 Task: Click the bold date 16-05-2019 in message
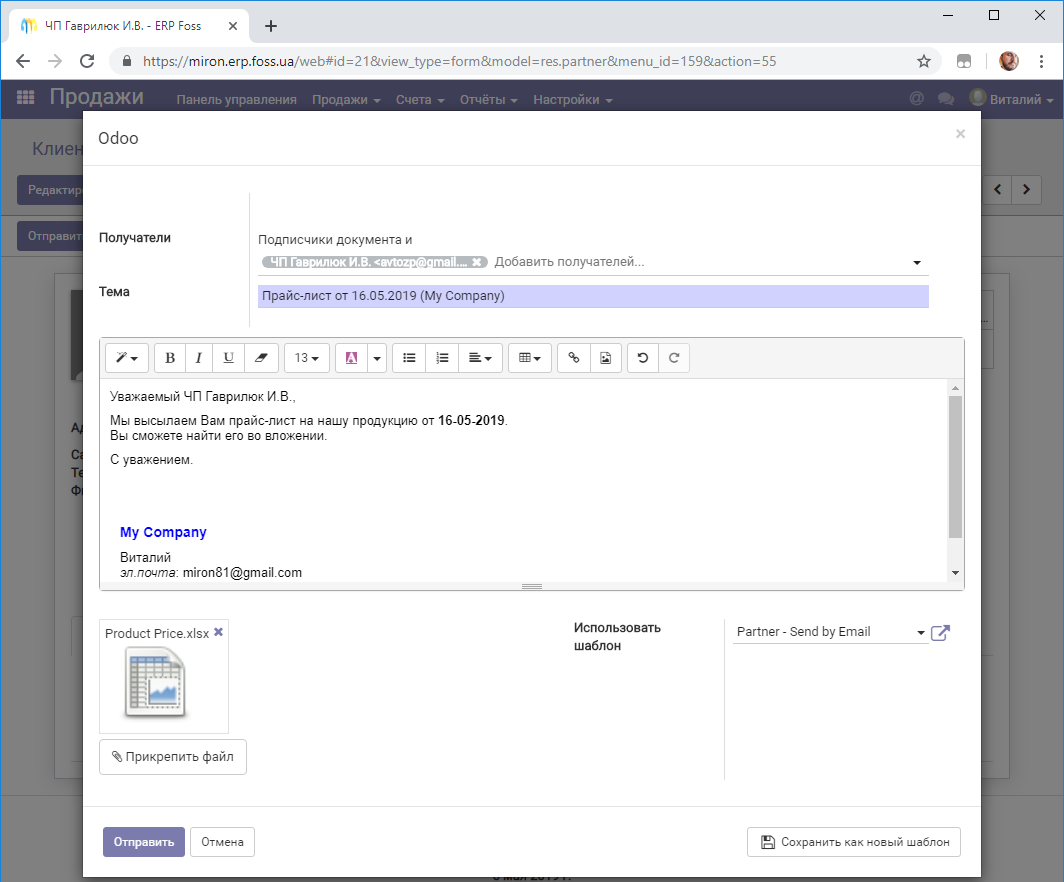471,421
